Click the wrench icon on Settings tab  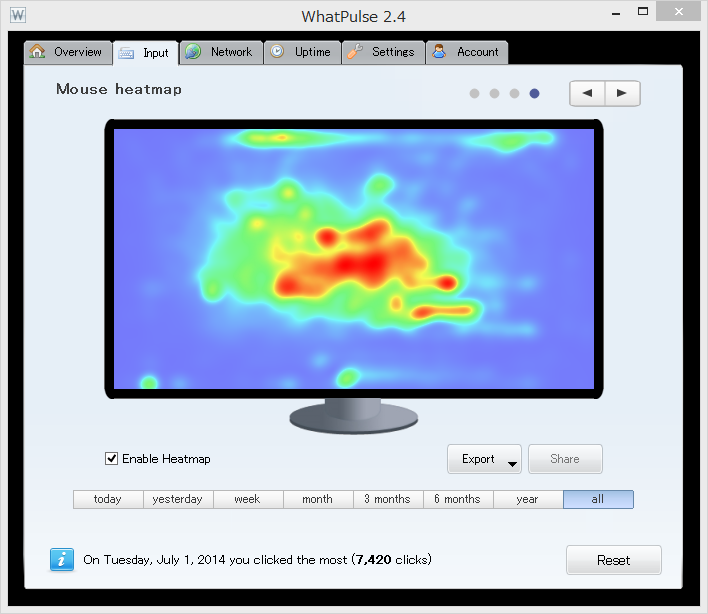pos(355,51)
